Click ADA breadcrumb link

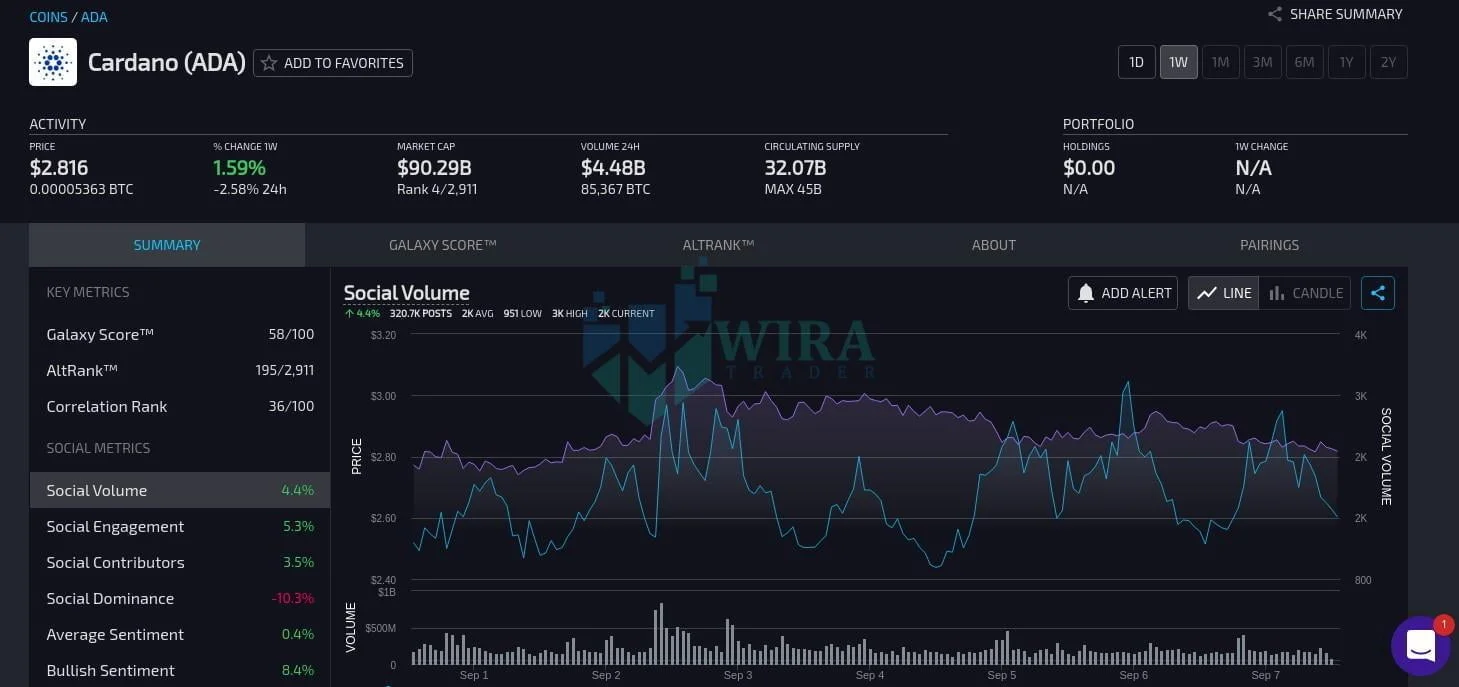pyautogui.click(x=94, y=17)
